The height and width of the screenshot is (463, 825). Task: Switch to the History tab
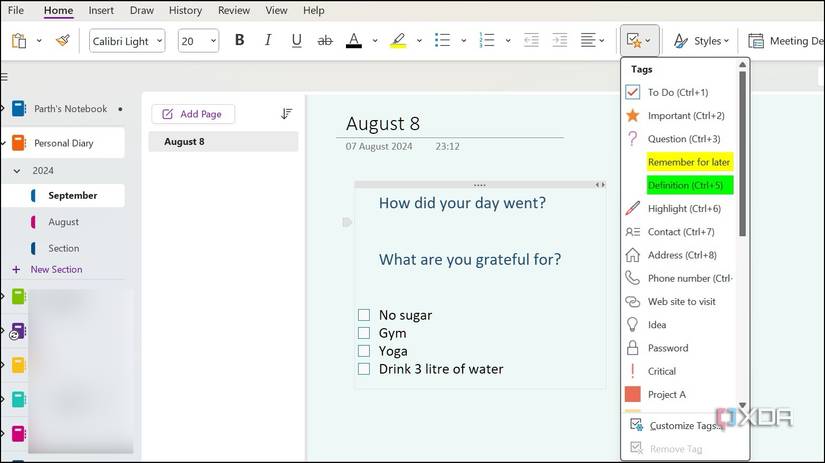185,10
